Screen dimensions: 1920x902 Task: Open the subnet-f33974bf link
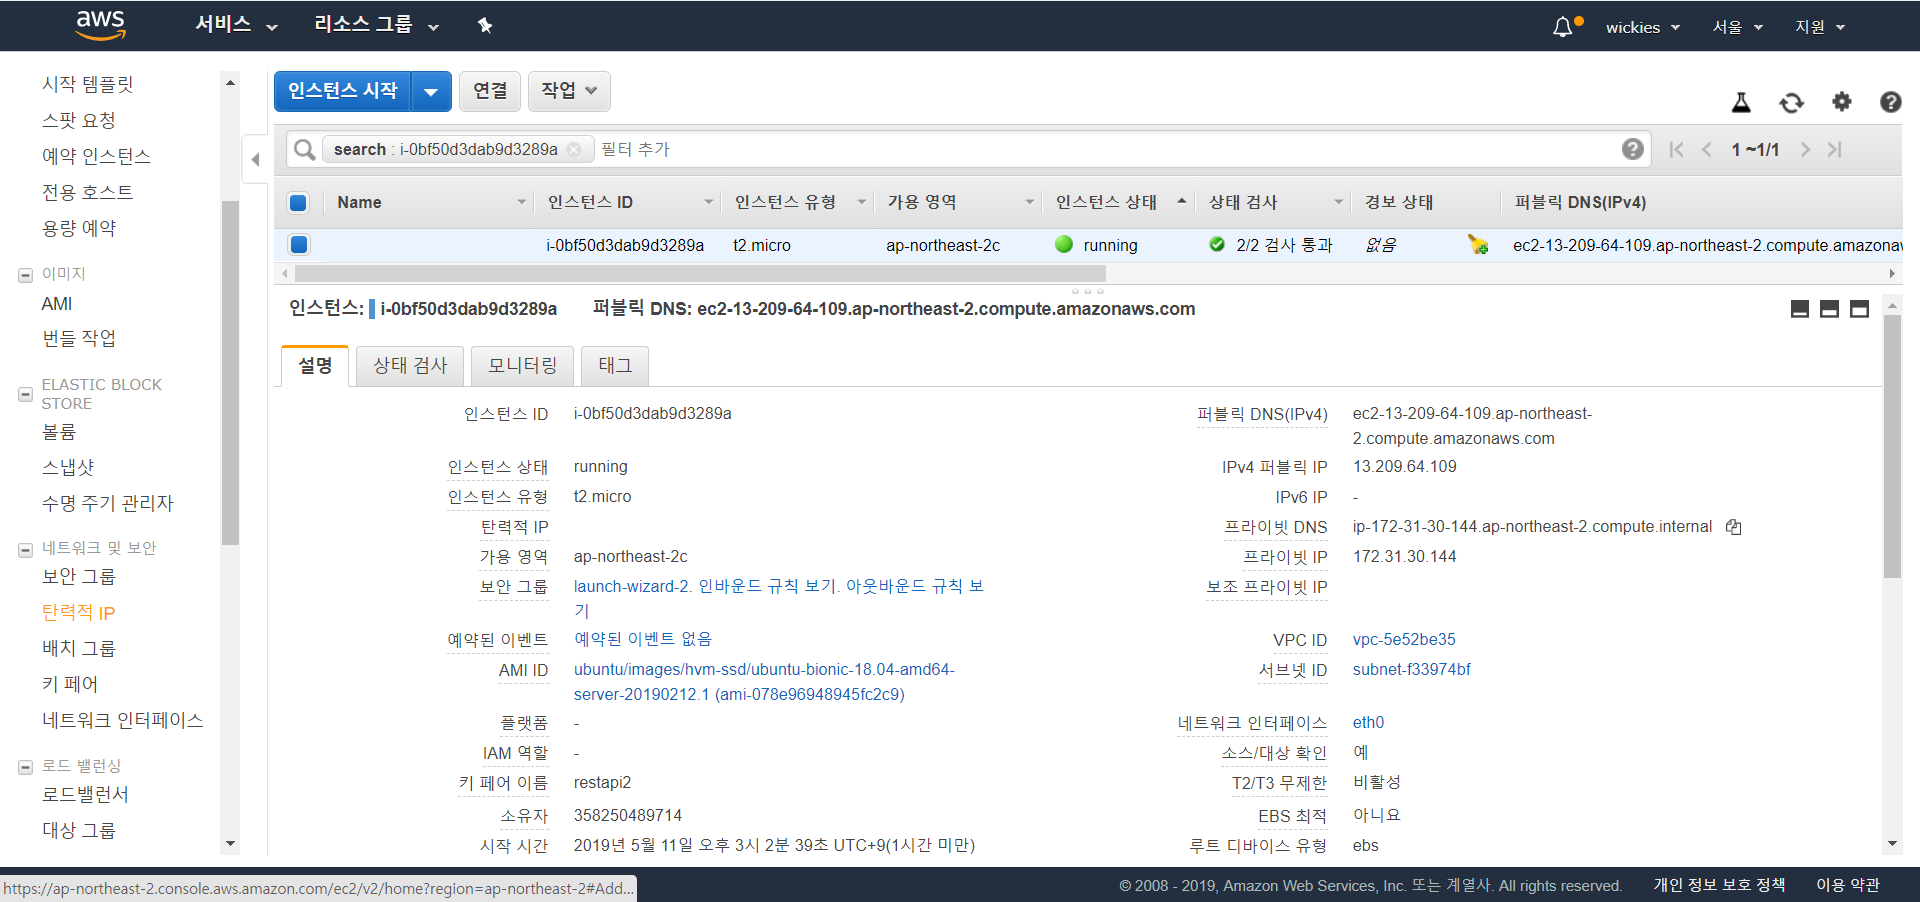(x=1412, y=670)
